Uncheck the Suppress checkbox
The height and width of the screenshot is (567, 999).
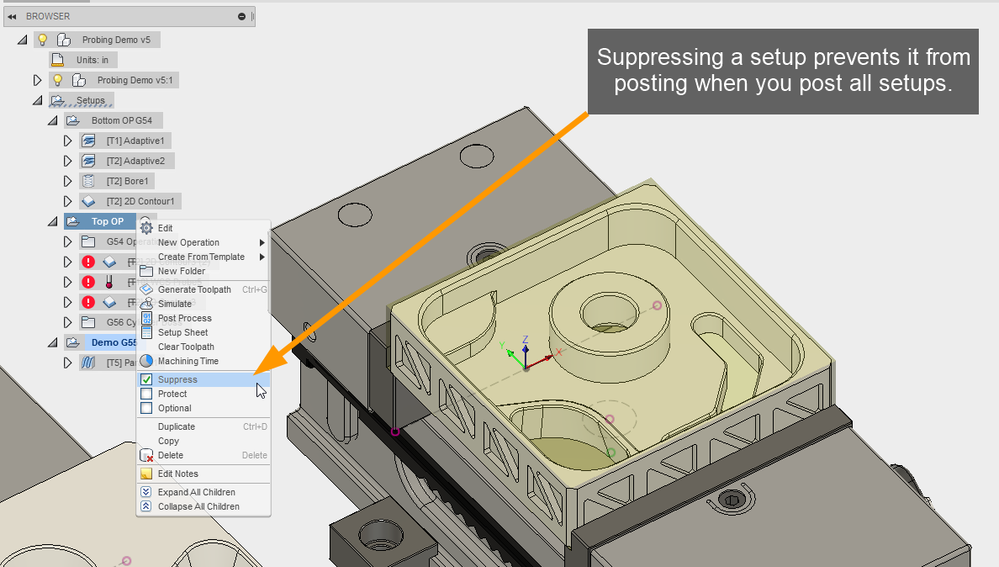click(147, 379)
